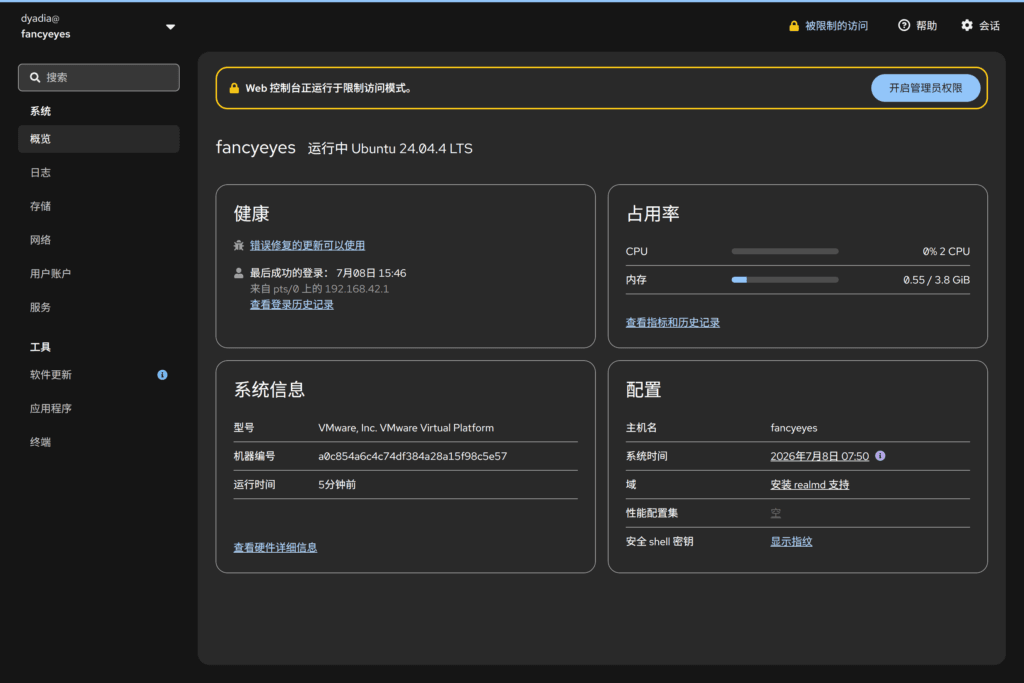
Task: Click the search magnifier icon
Action: (x=35, y=78)
